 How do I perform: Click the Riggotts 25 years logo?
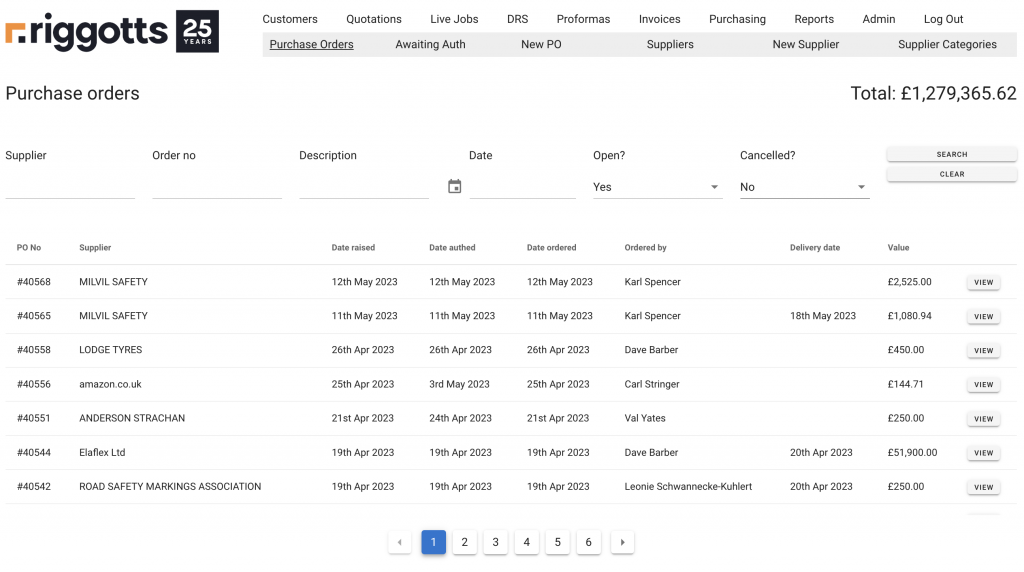tap(112, 32)
